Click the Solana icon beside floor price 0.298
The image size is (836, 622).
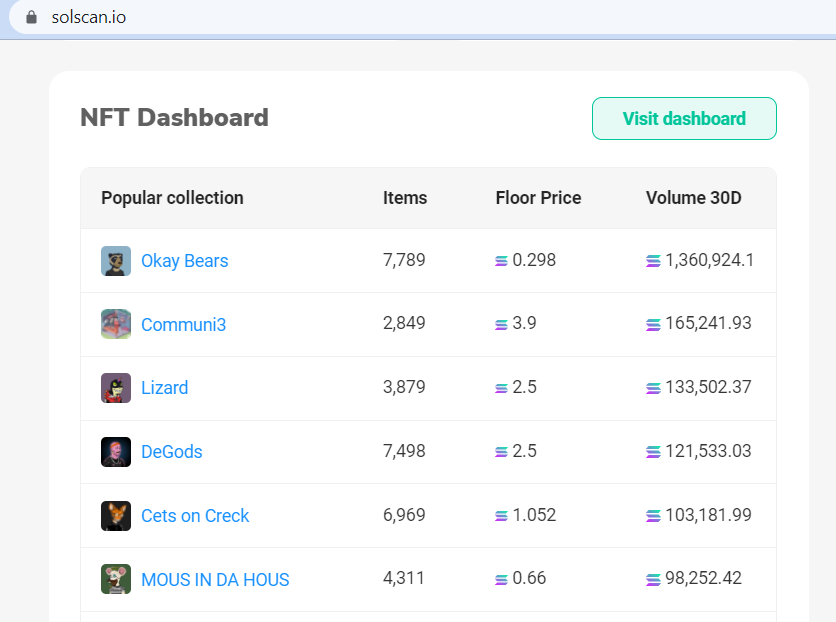tap(501, 261)
